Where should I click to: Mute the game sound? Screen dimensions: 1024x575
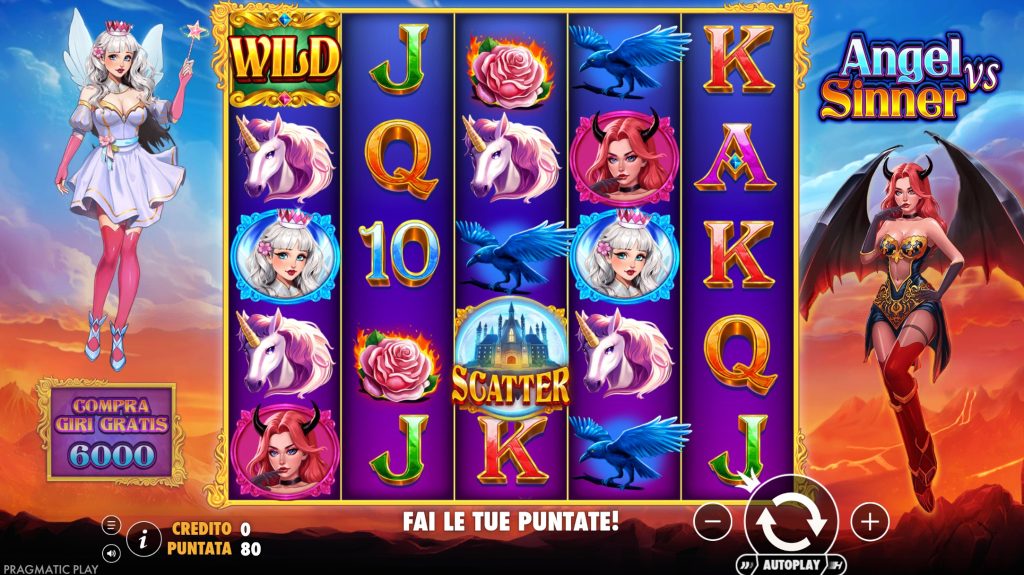coord(112,554)
